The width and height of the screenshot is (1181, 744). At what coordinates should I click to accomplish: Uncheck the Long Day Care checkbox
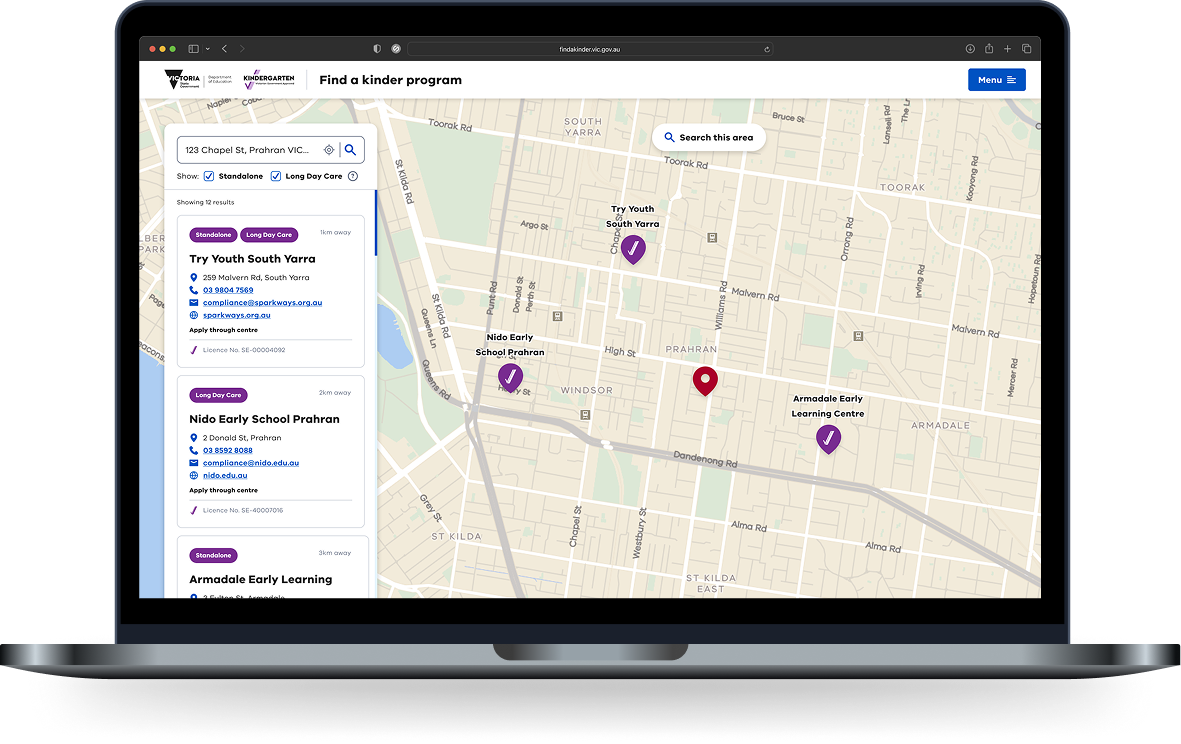tap(276, 176)
